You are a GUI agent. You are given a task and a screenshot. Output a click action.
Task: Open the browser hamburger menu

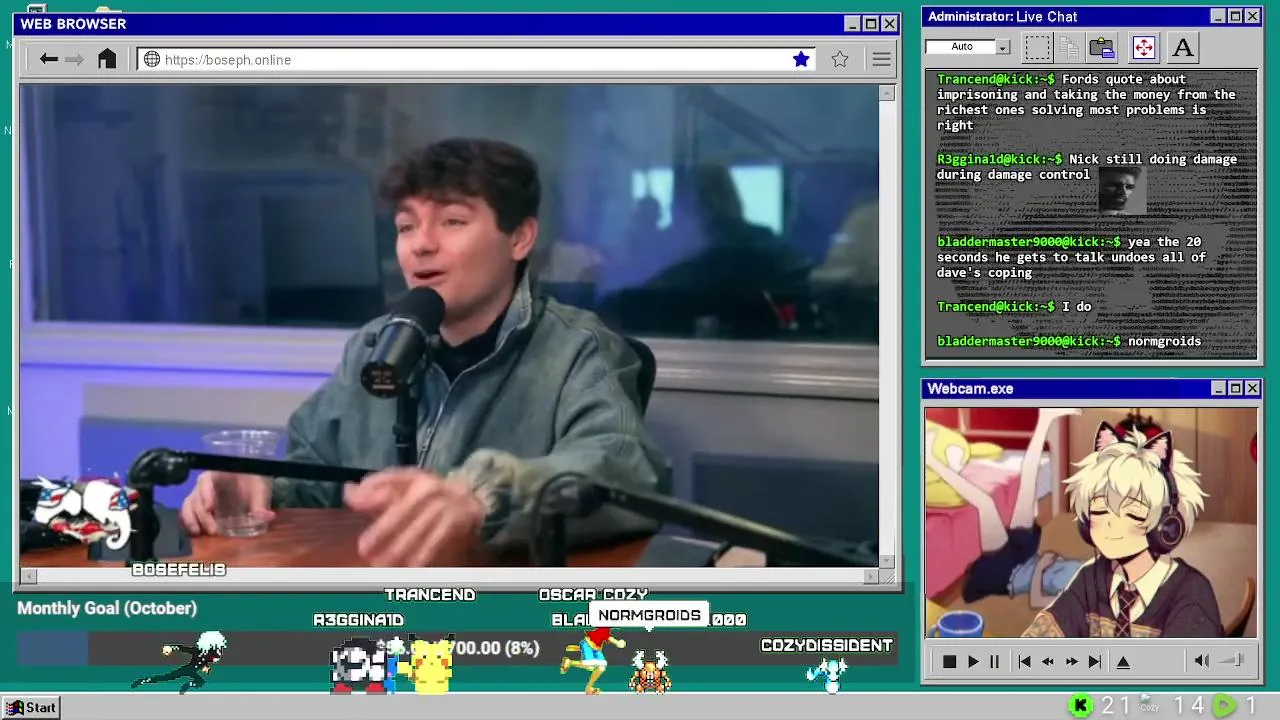pyautogui.click(x=881, y=59)
